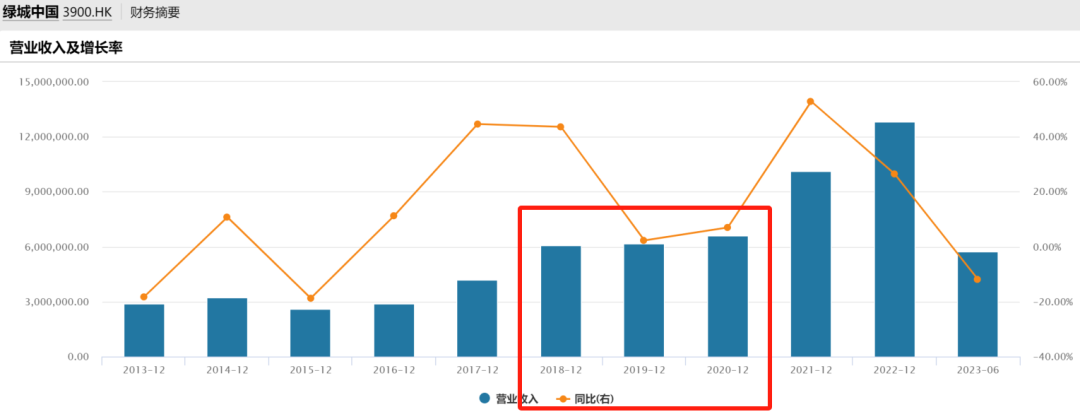1080x419 pixels.
Task: Select the 2017-12 revenue bar
Action: [x=477, y=318]
